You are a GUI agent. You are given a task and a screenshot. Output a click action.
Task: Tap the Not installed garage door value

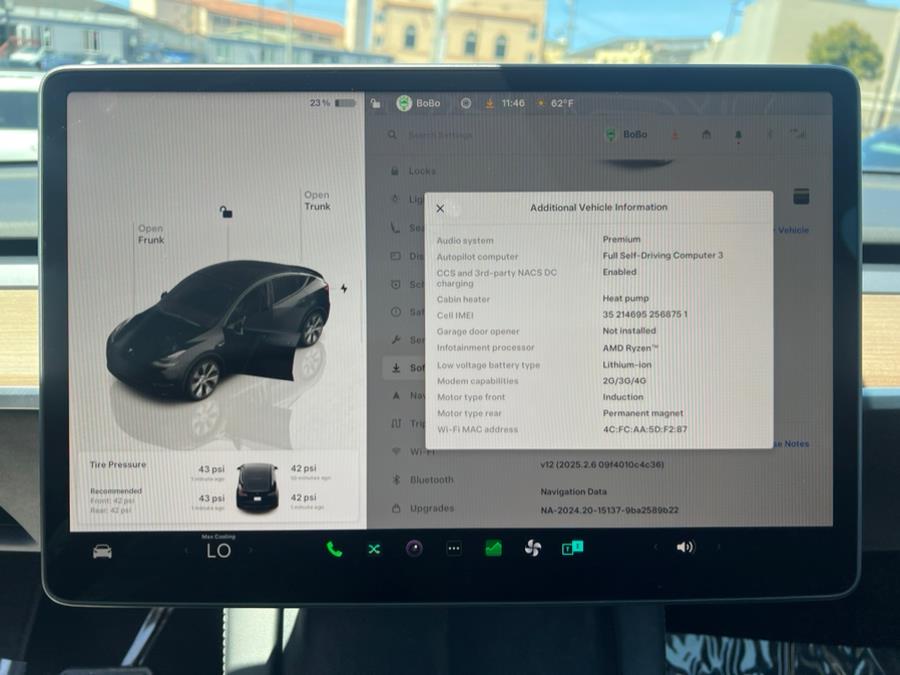[x=629, y=331]
